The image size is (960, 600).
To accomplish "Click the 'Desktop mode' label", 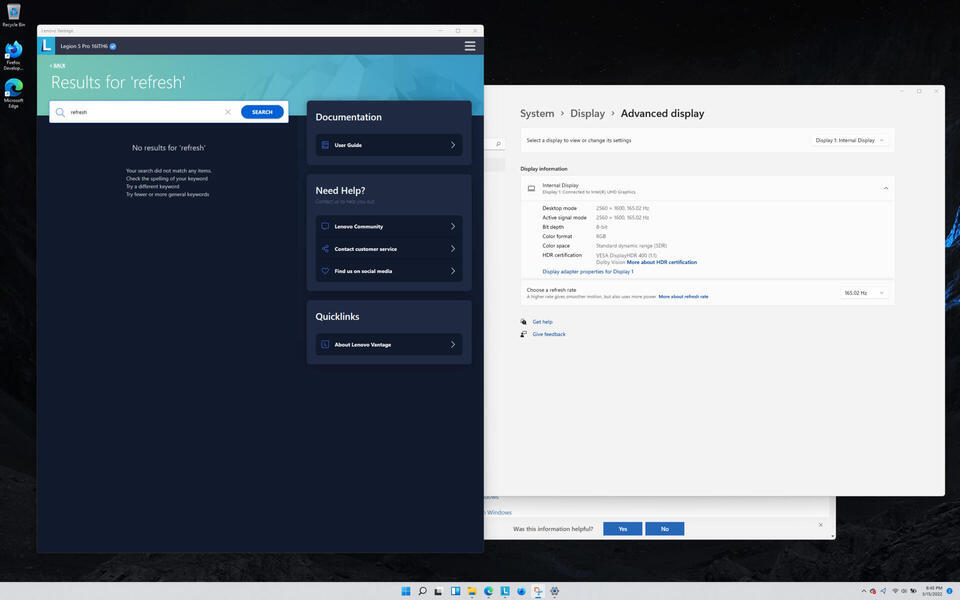I will (x=560, y=208).
